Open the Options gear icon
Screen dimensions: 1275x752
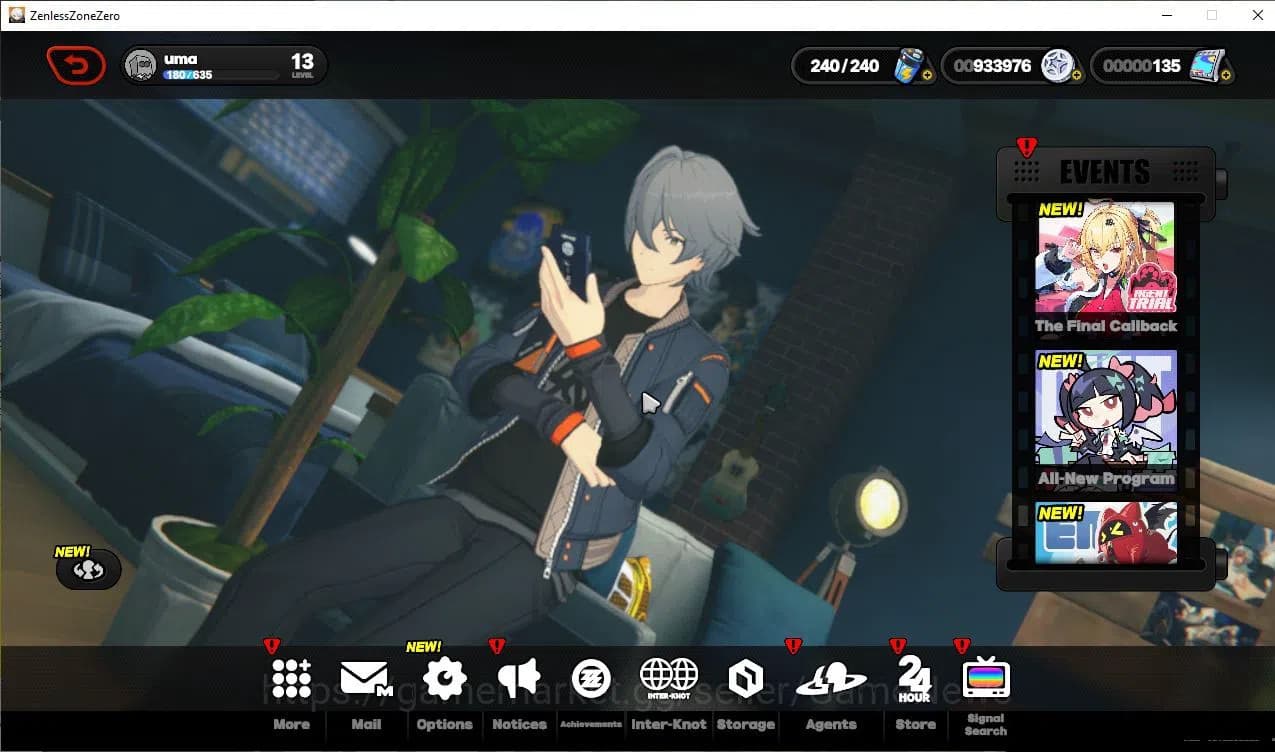click(445, 679)
